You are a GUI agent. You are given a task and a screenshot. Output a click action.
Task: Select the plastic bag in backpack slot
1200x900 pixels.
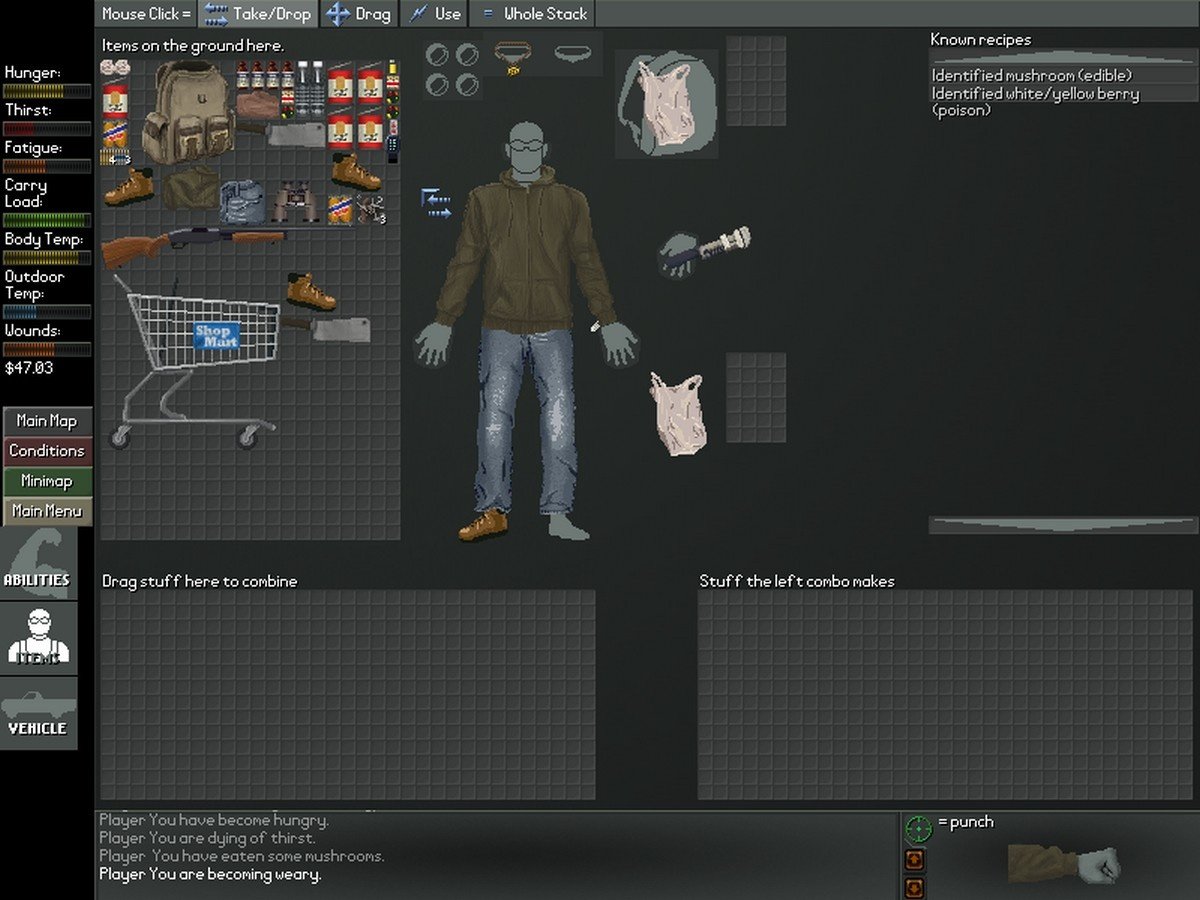(x=665, y=103)
